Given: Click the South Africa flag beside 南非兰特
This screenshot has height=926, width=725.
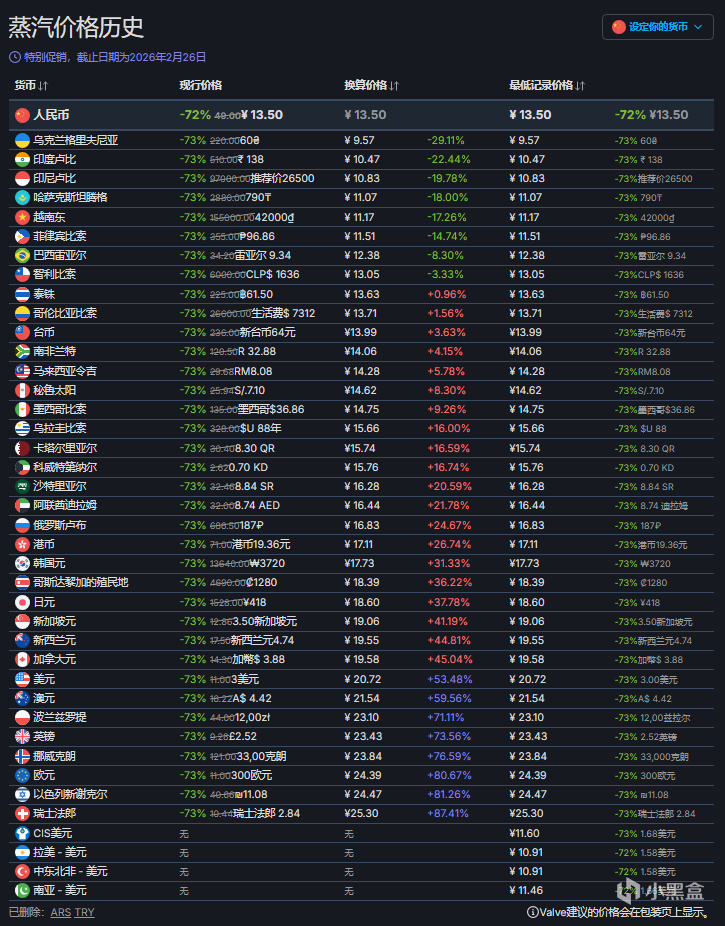Looking at the screenshot, I should click(x=22, y=351).
